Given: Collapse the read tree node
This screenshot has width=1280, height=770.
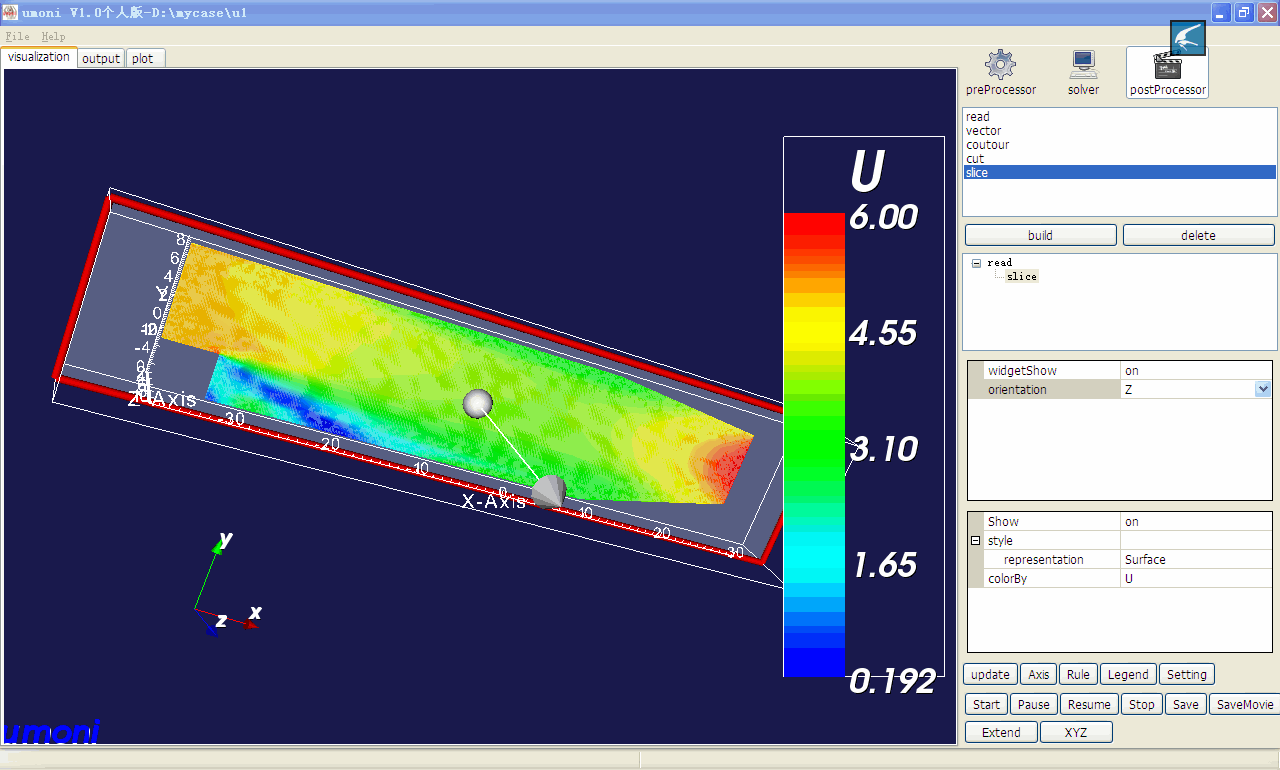Looking at the screenshot, I should pyautogui.click(x=976, y=263).
